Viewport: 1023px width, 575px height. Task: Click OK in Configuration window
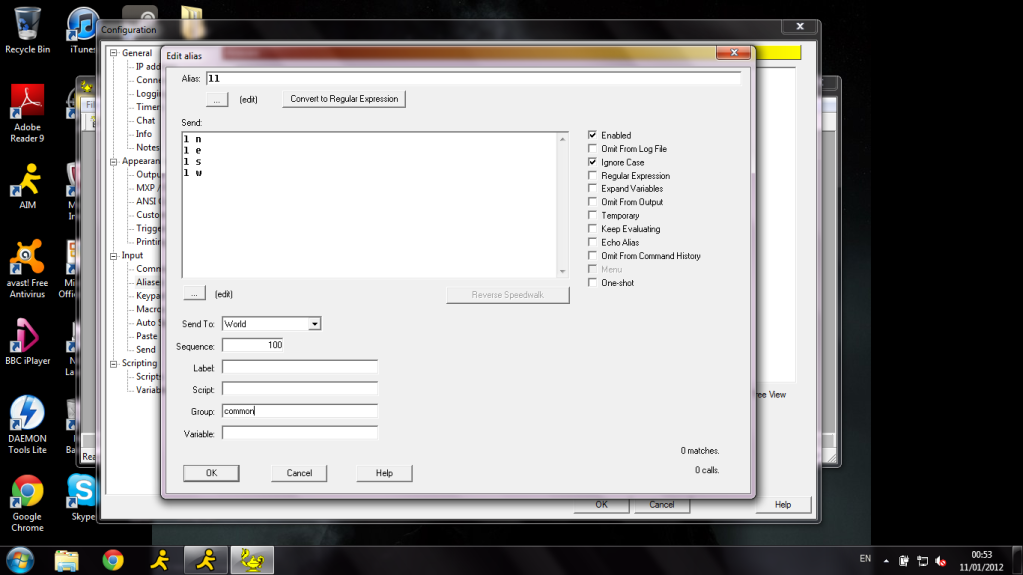pyautogui.click(x=602, y=505)
